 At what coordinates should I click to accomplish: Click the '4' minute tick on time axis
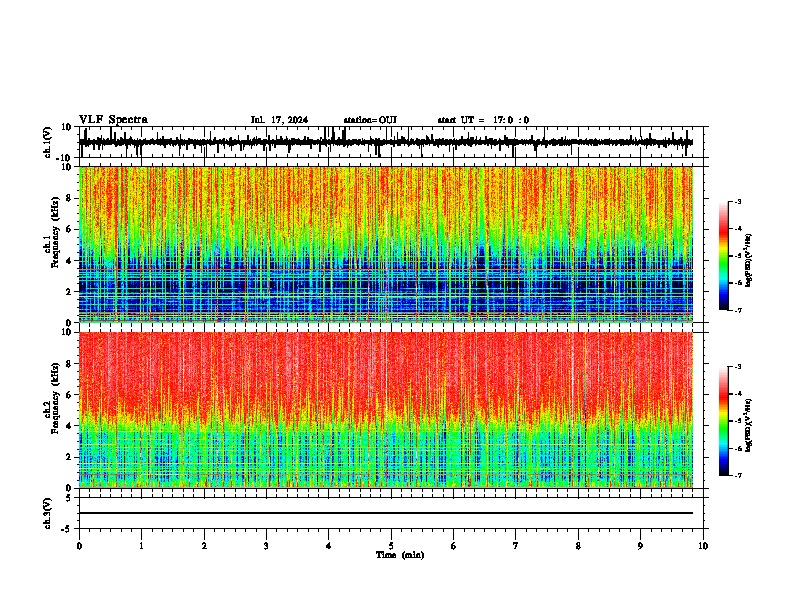pyautogui.click(x=329, y=546)
